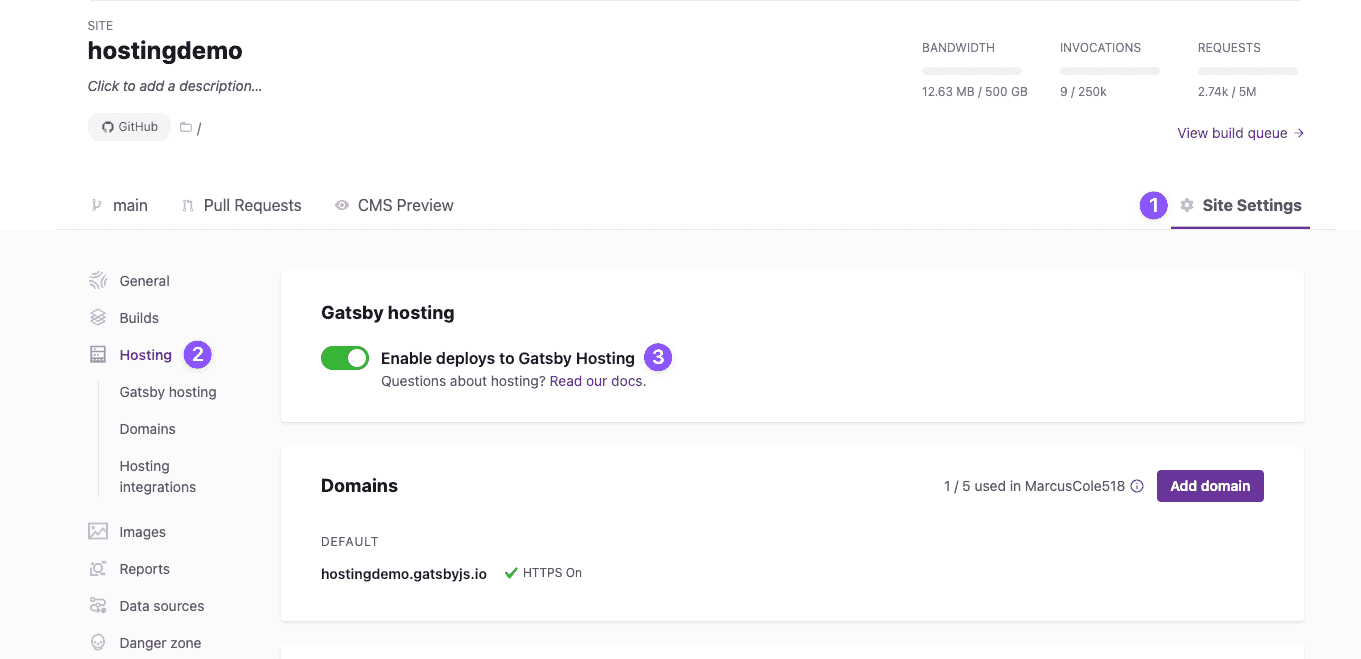Click the Builds stack icon
This screenshot has width=1361, height=659.
click(x=98, y=318)
